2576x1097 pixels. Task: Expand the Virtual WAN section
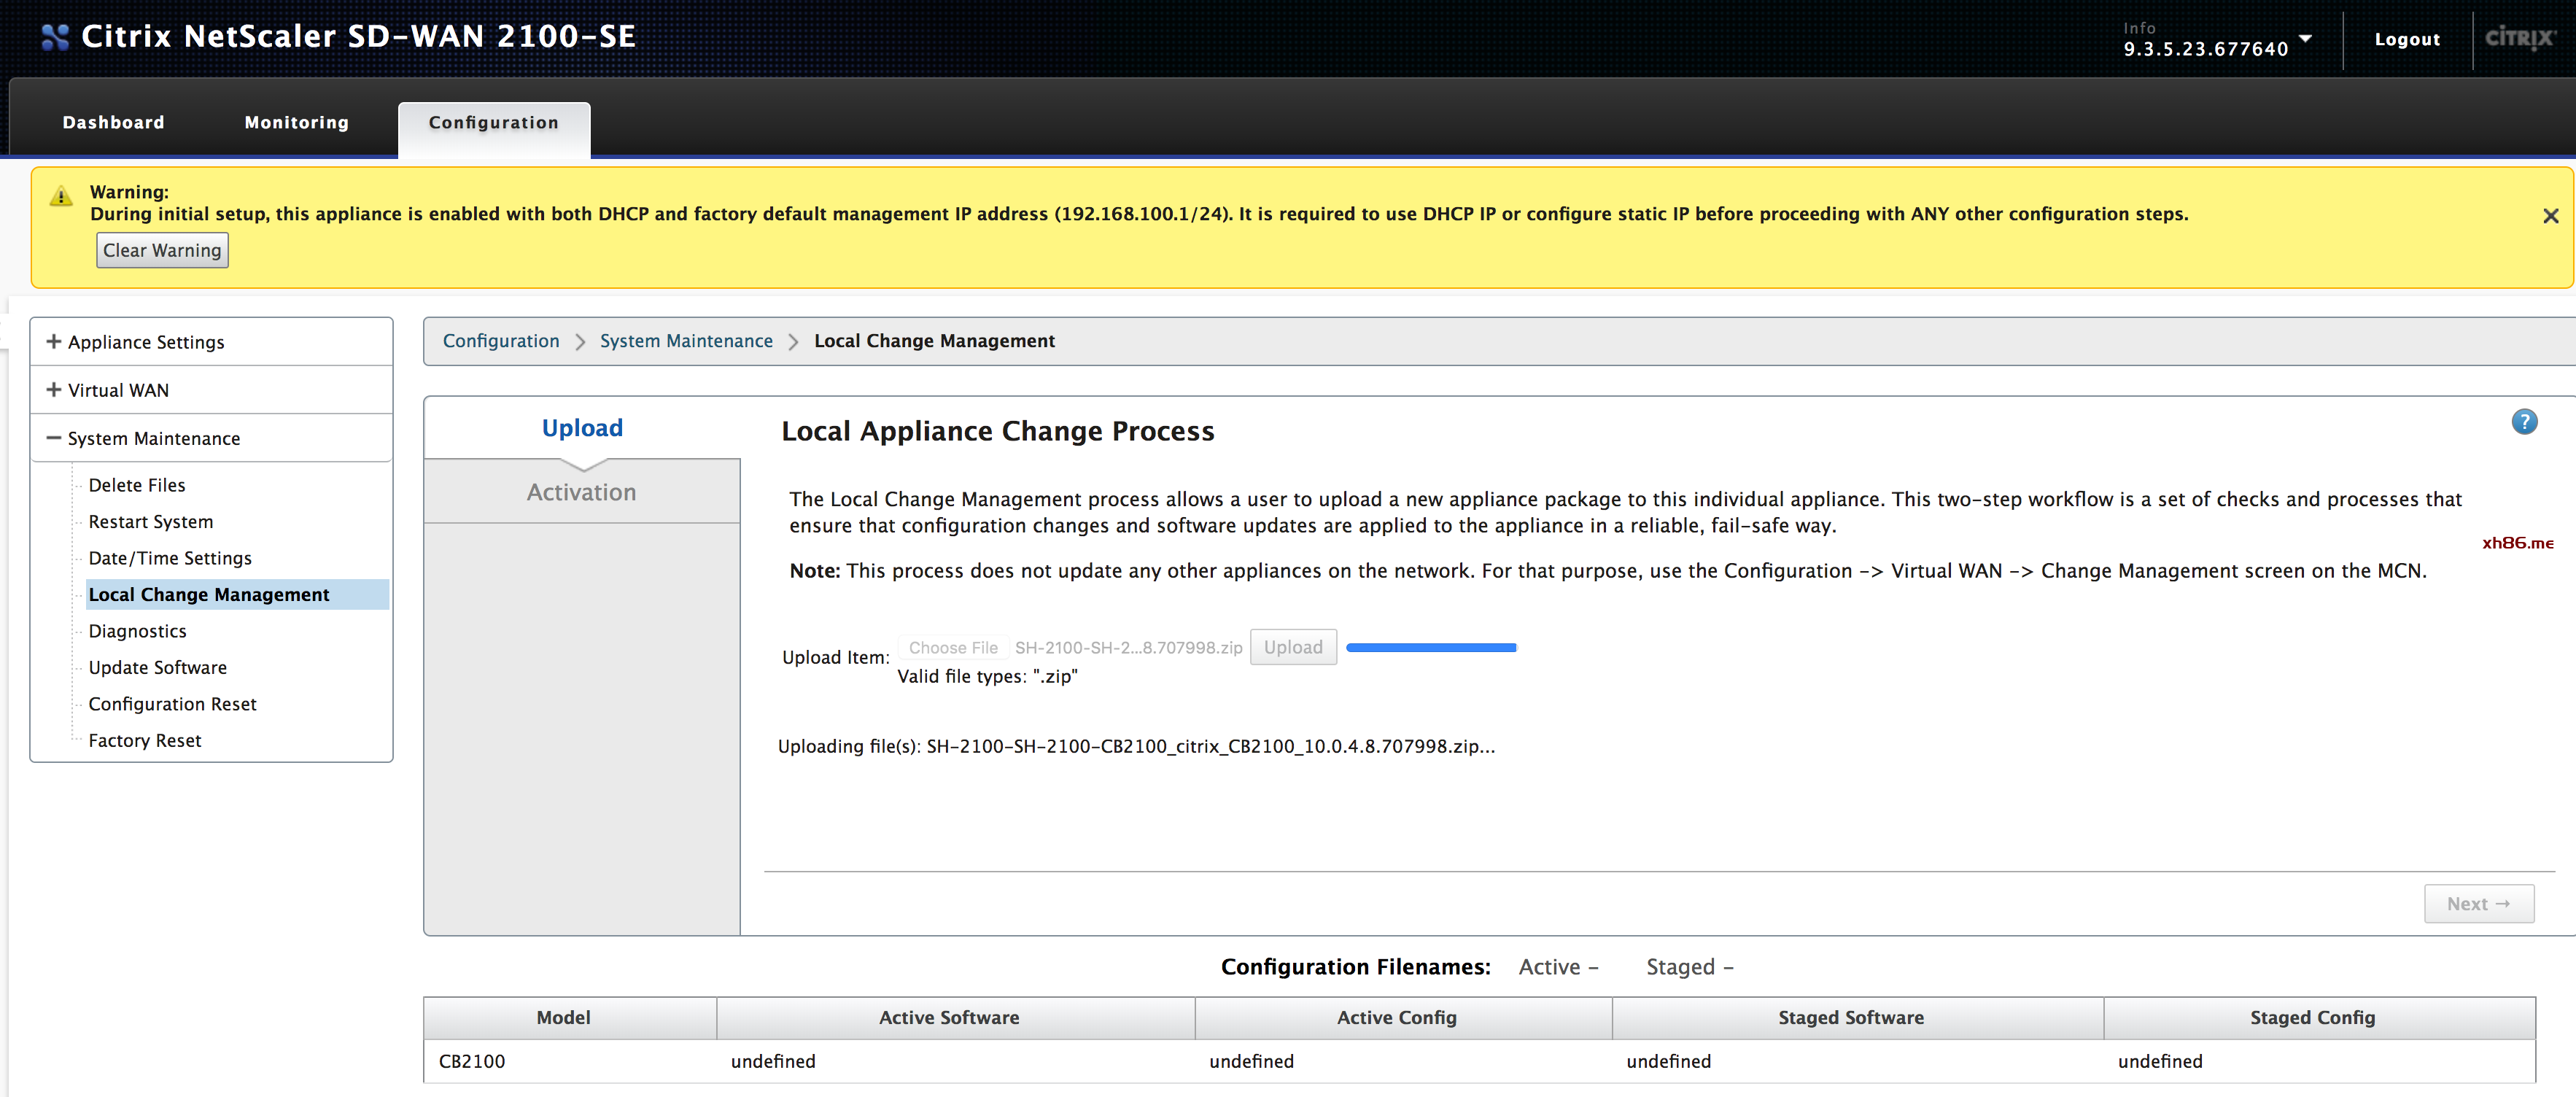(211, 390)
